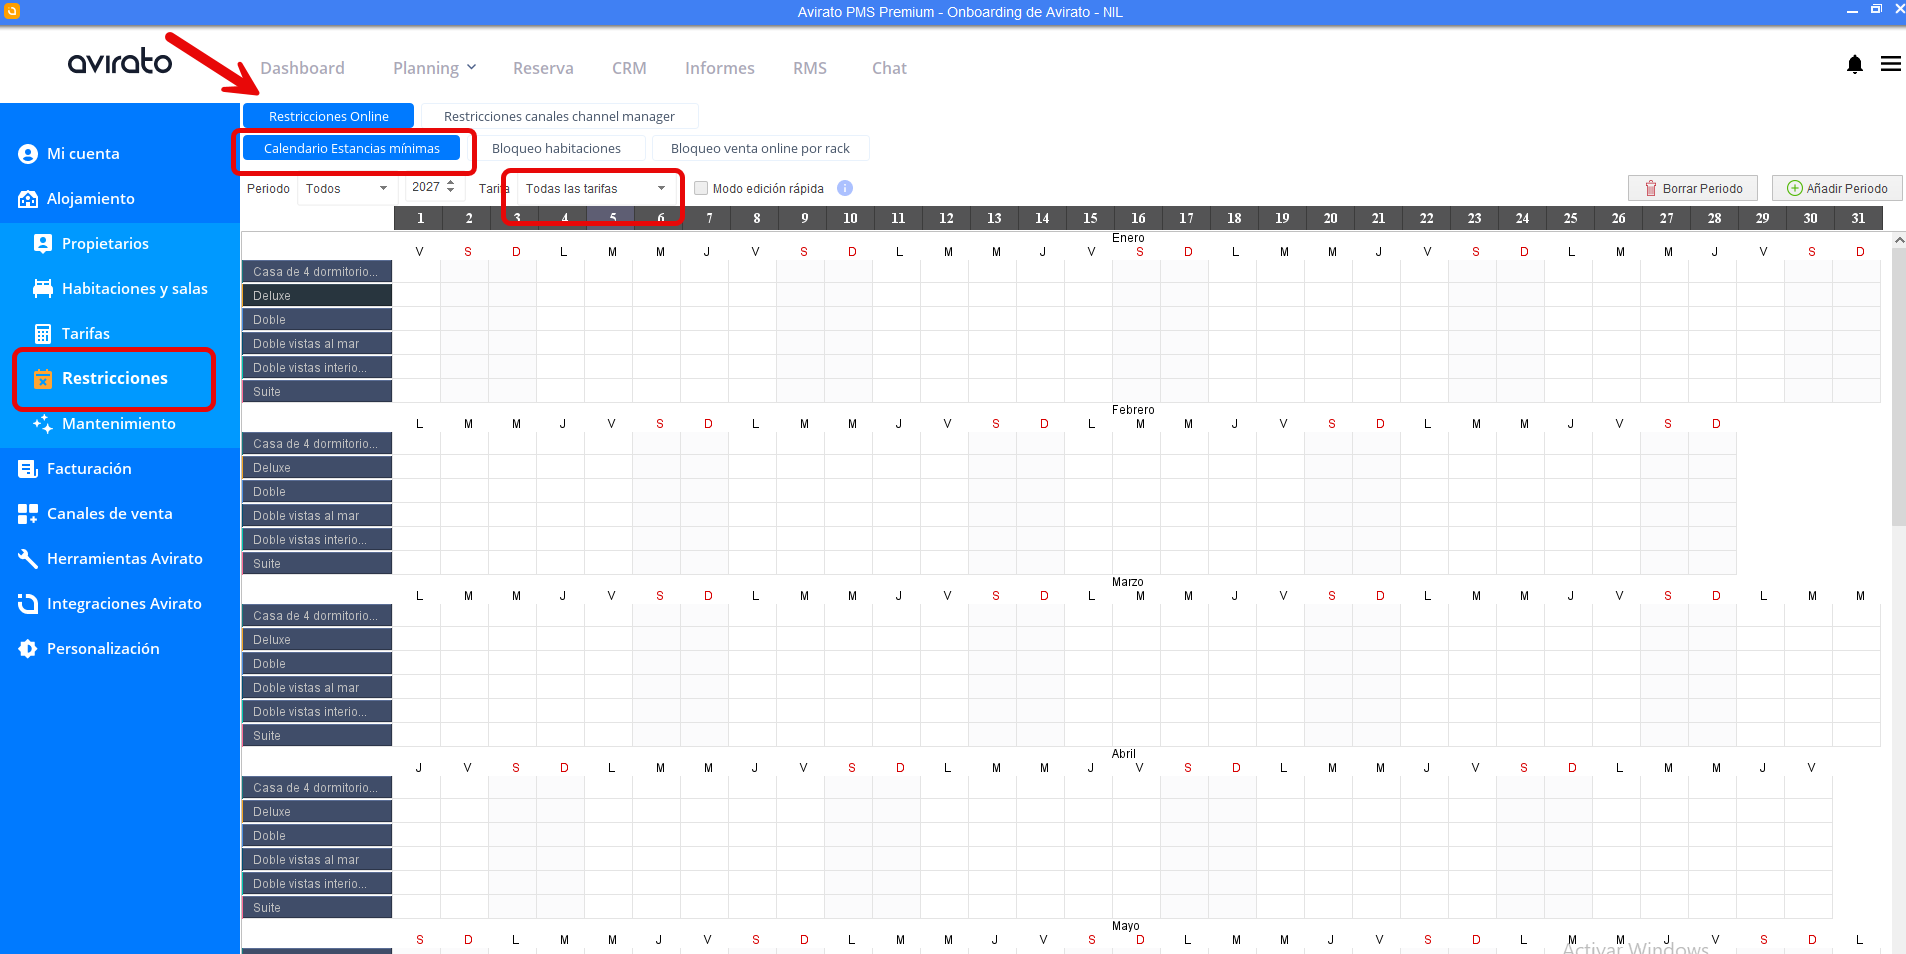Select Casa de 4 dormitorio row under Marzo
The image size is (1906, 954).
317,616
